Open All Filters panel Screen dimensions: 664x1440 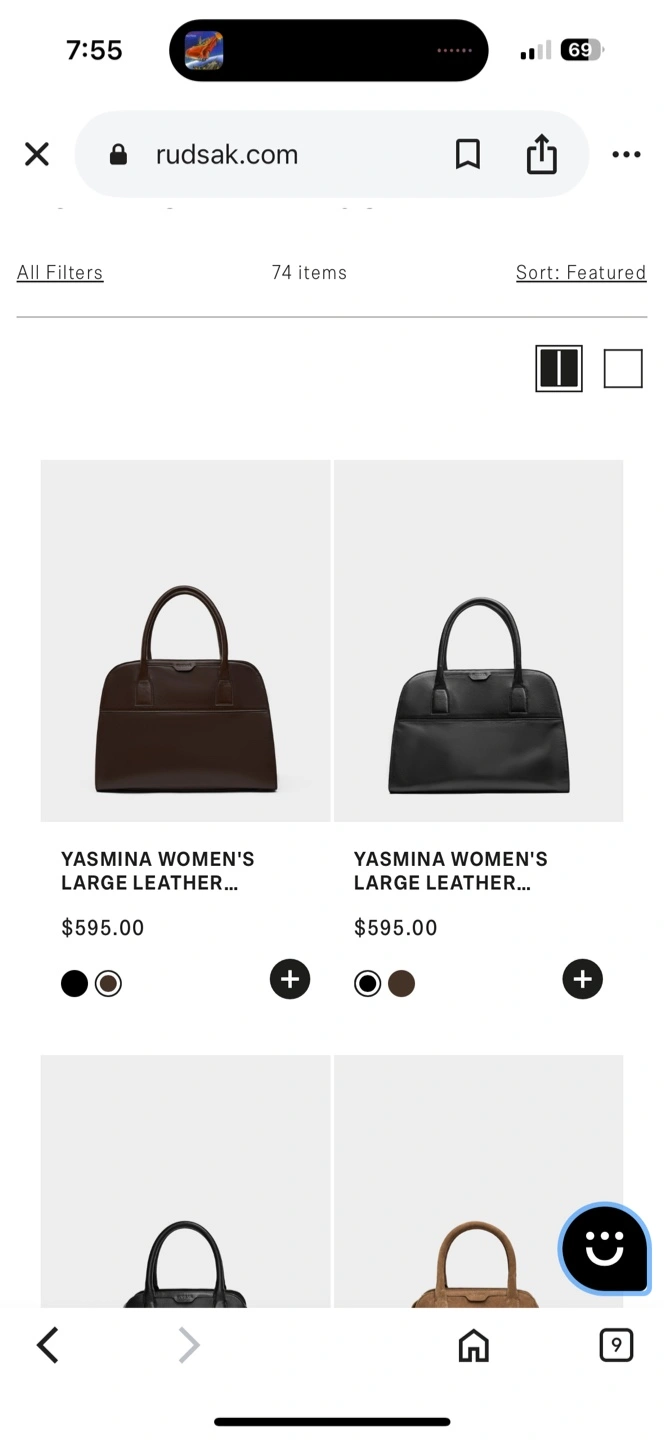pyautogui.click(x=60, y=272)
